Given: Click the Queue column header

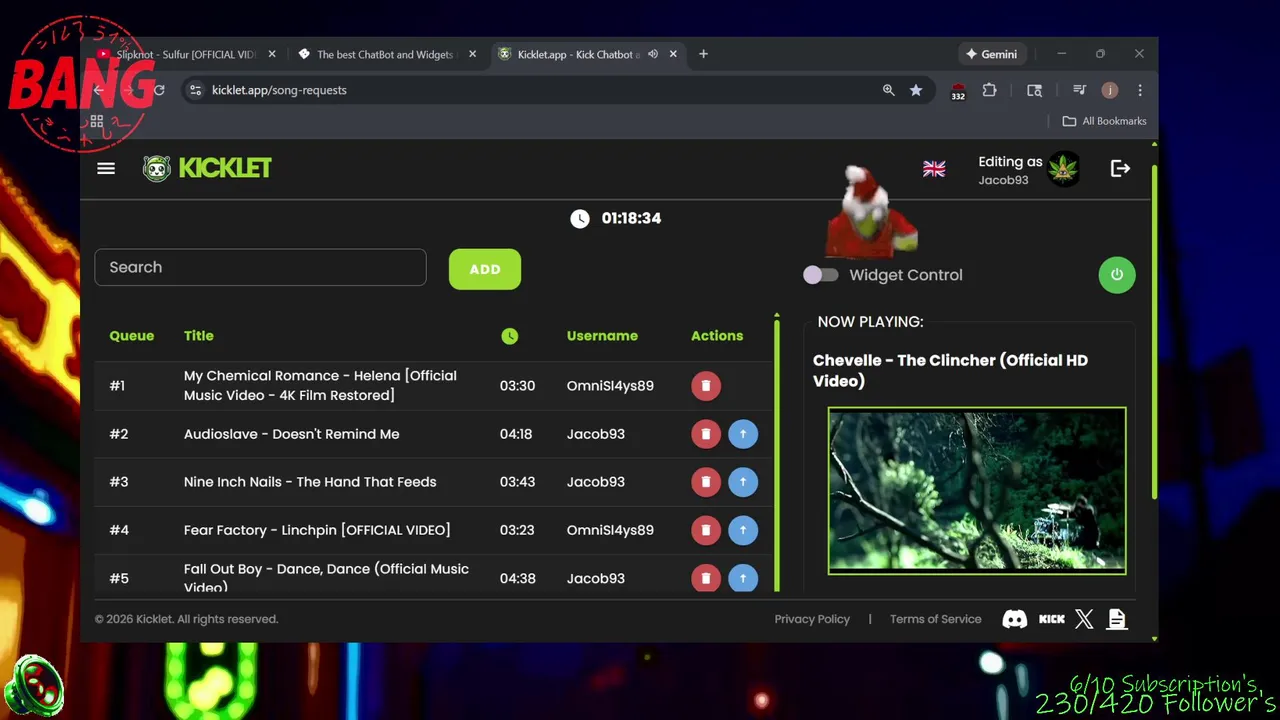Looking at the screenshot, I should 132,336.
